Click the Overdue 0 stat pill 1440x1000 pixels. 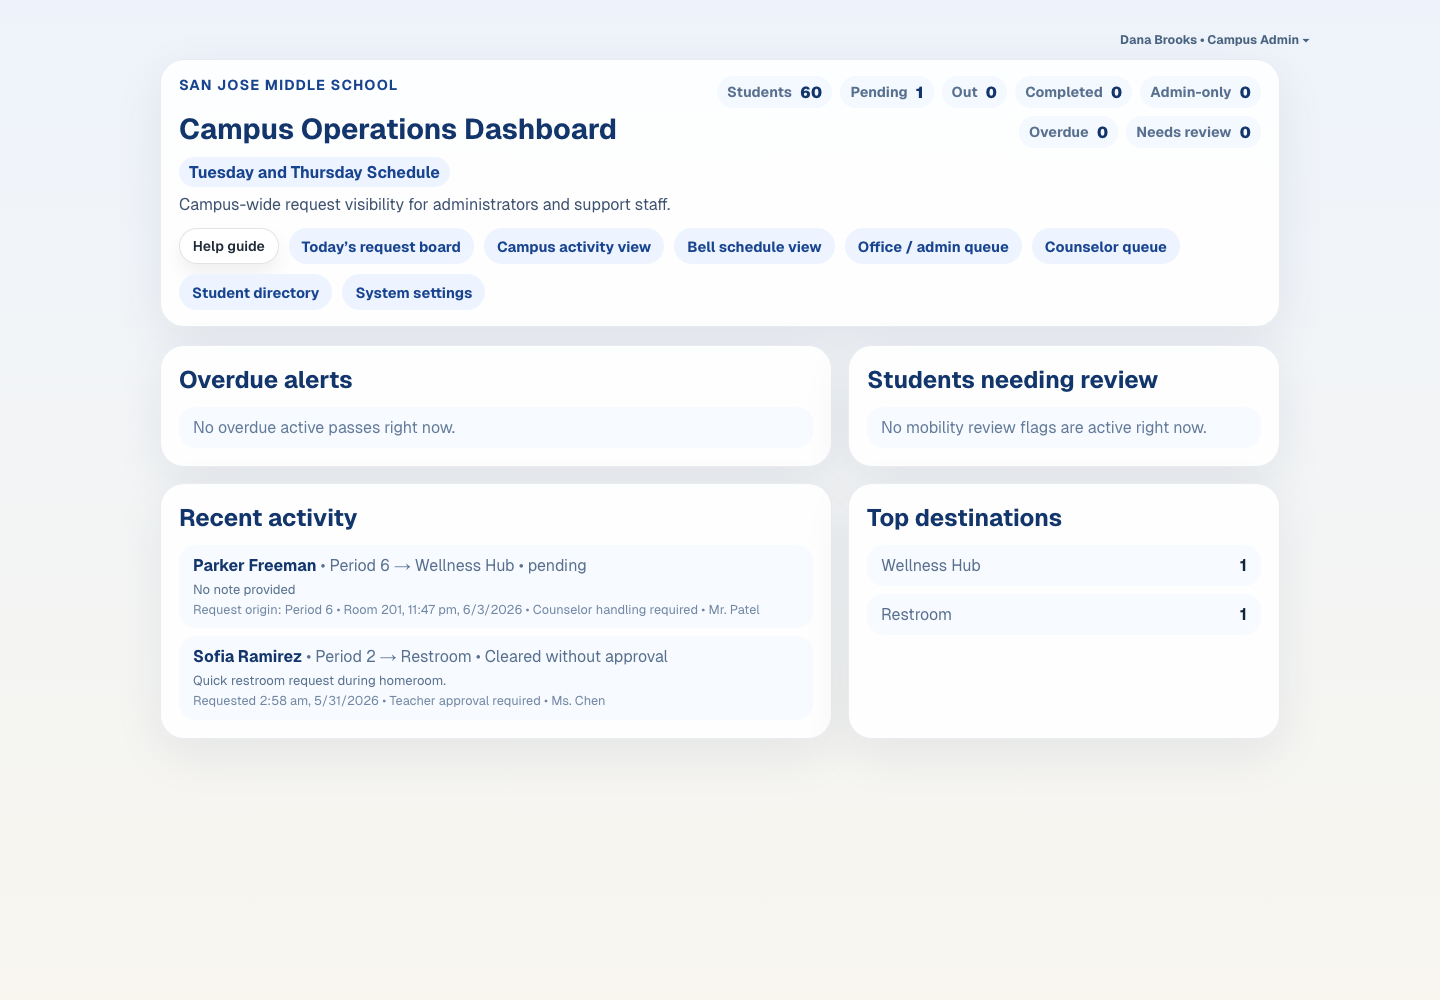click(1068, 132)
